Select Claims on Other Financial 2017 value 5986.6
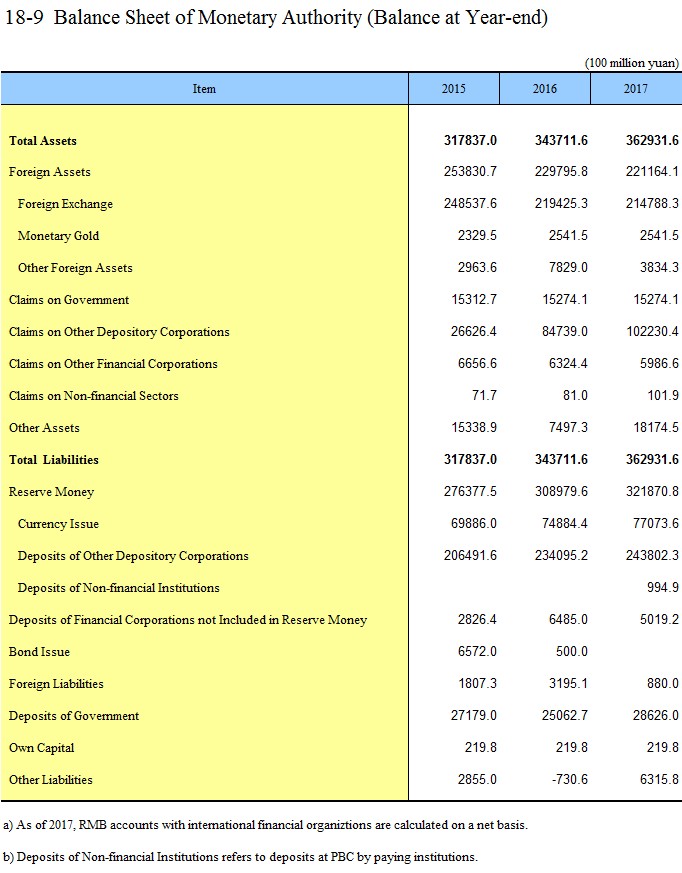The height and width of the screenshot is (873, 682). coord(659,364)
